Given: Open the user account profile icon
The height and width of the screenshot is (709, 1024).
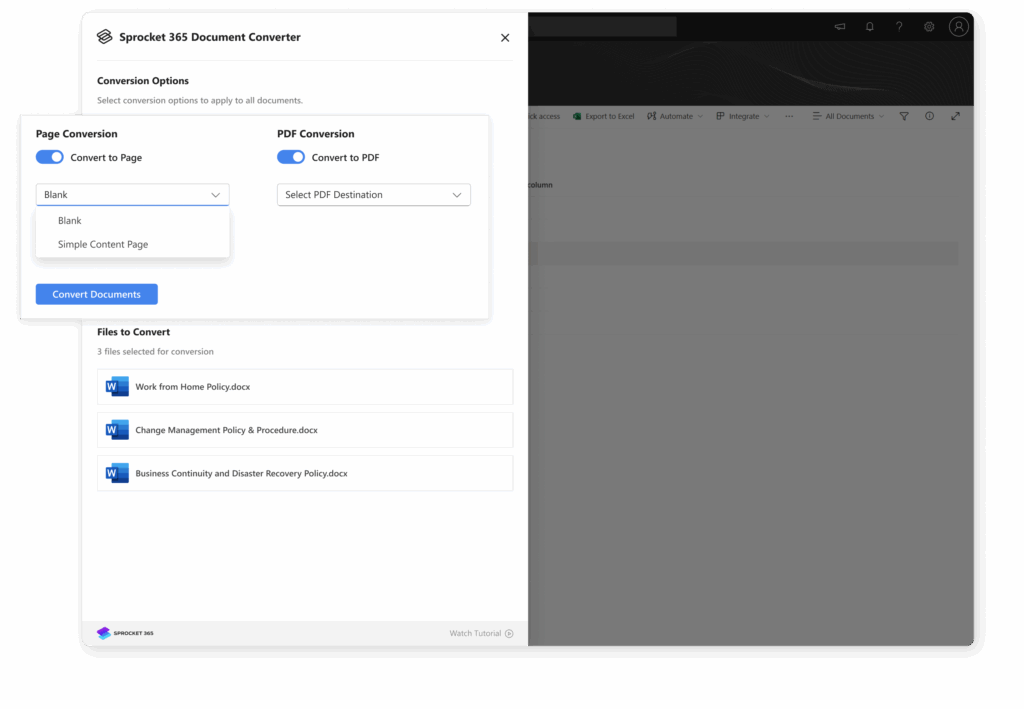Looking at the screenshot, I should [x=959, y=27].
